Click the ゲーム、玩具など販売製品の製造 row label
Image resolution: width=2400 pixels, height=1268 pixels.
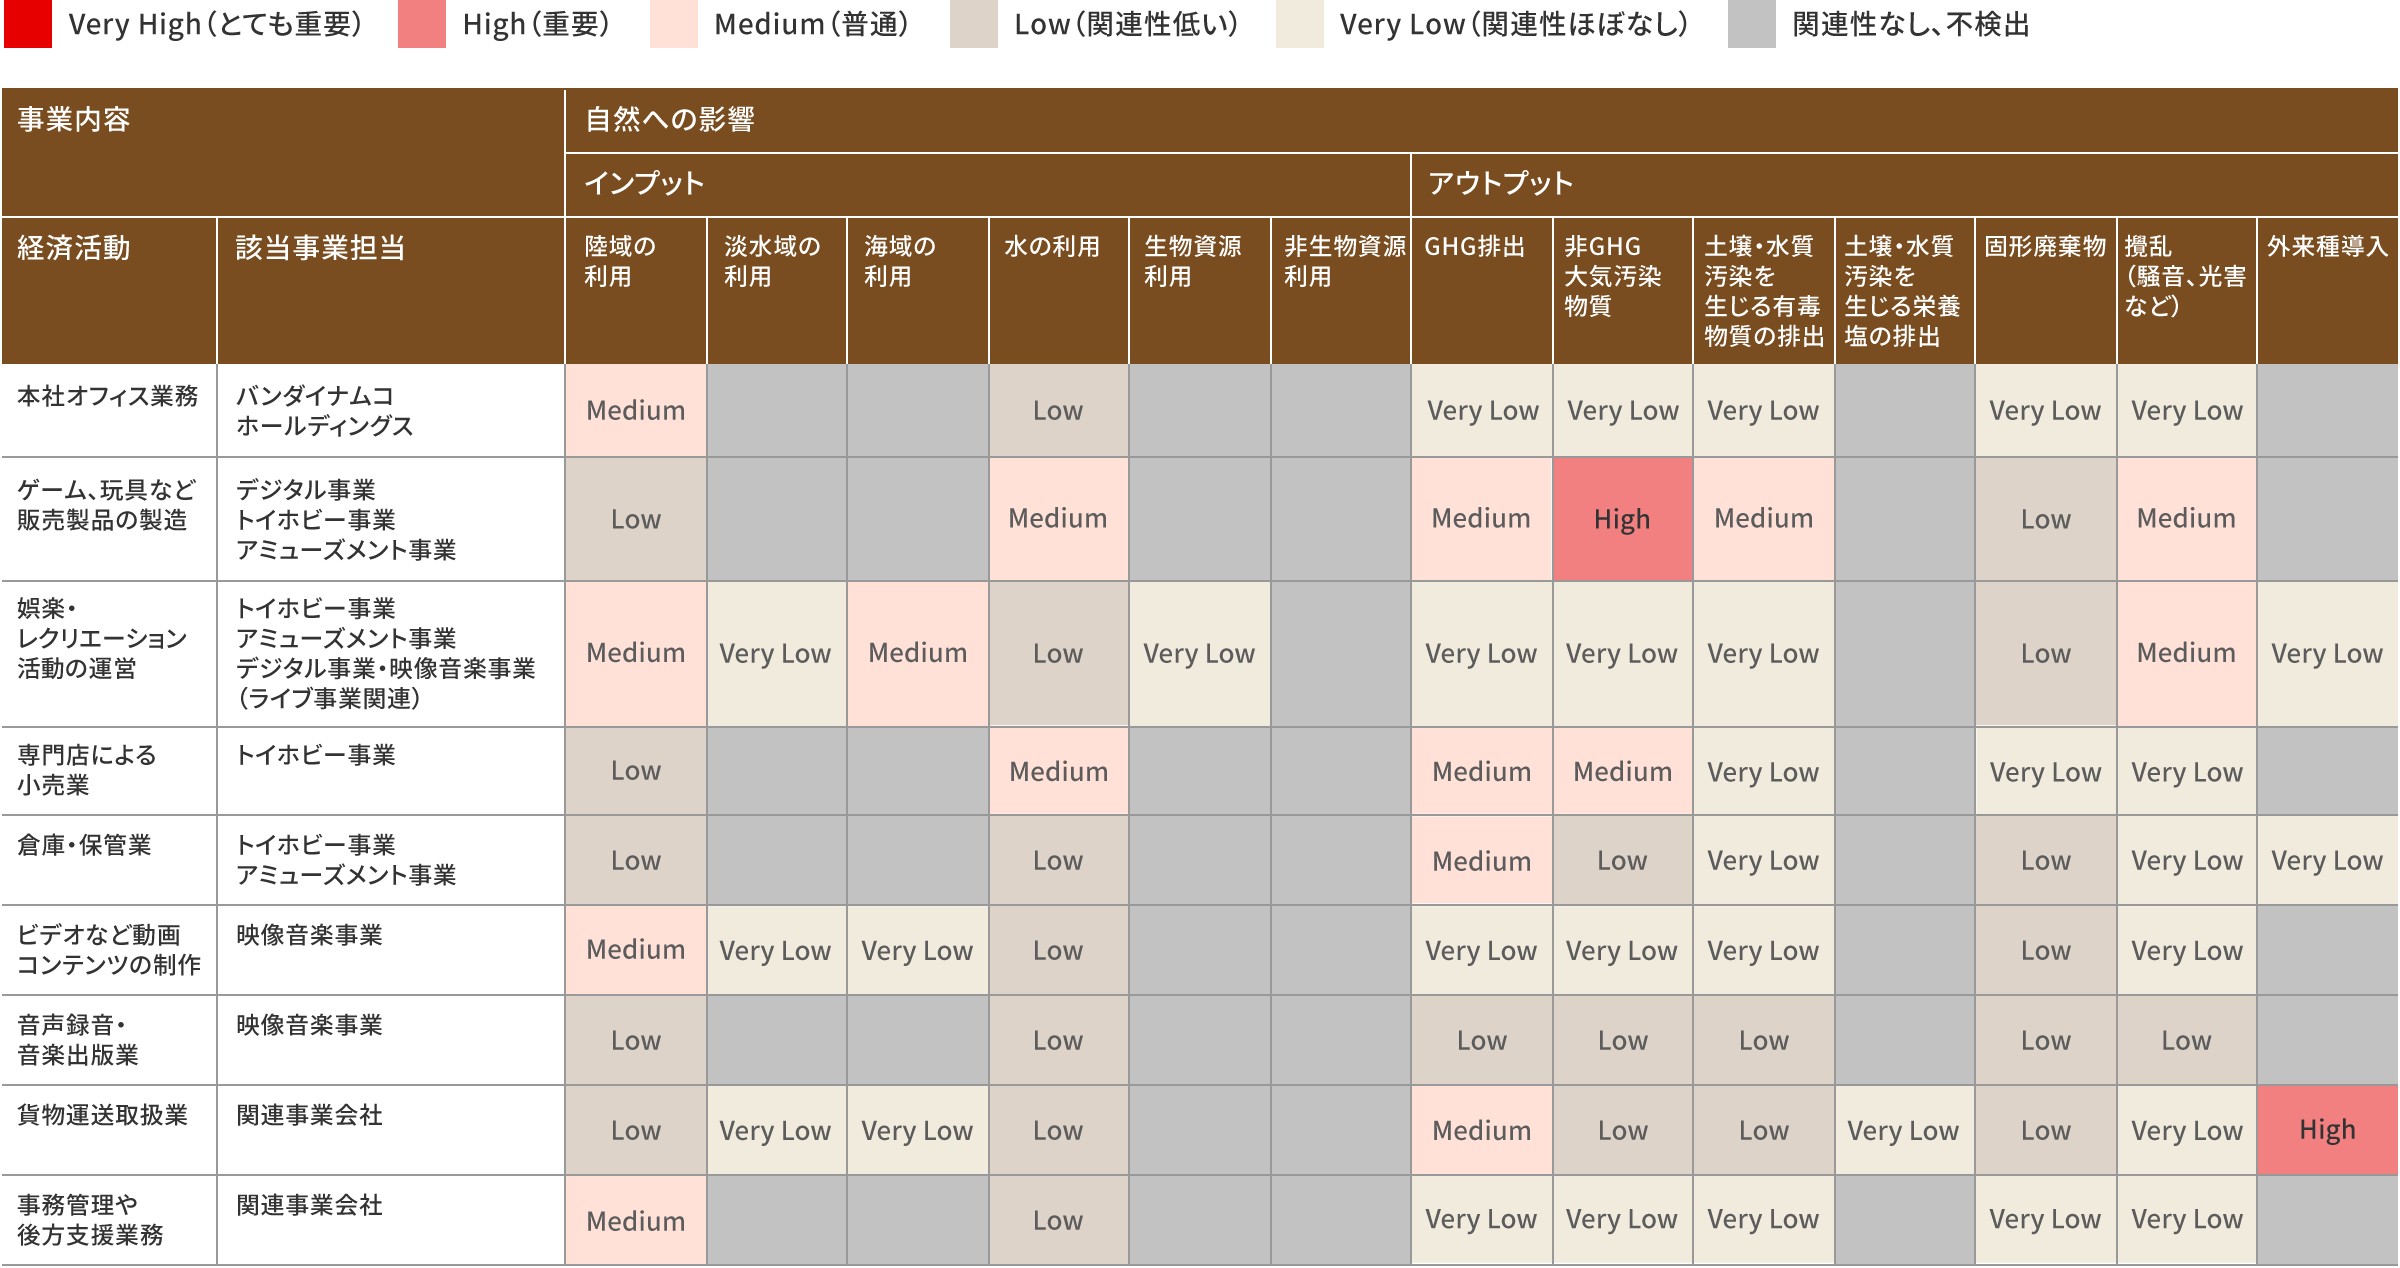point(109,519)
